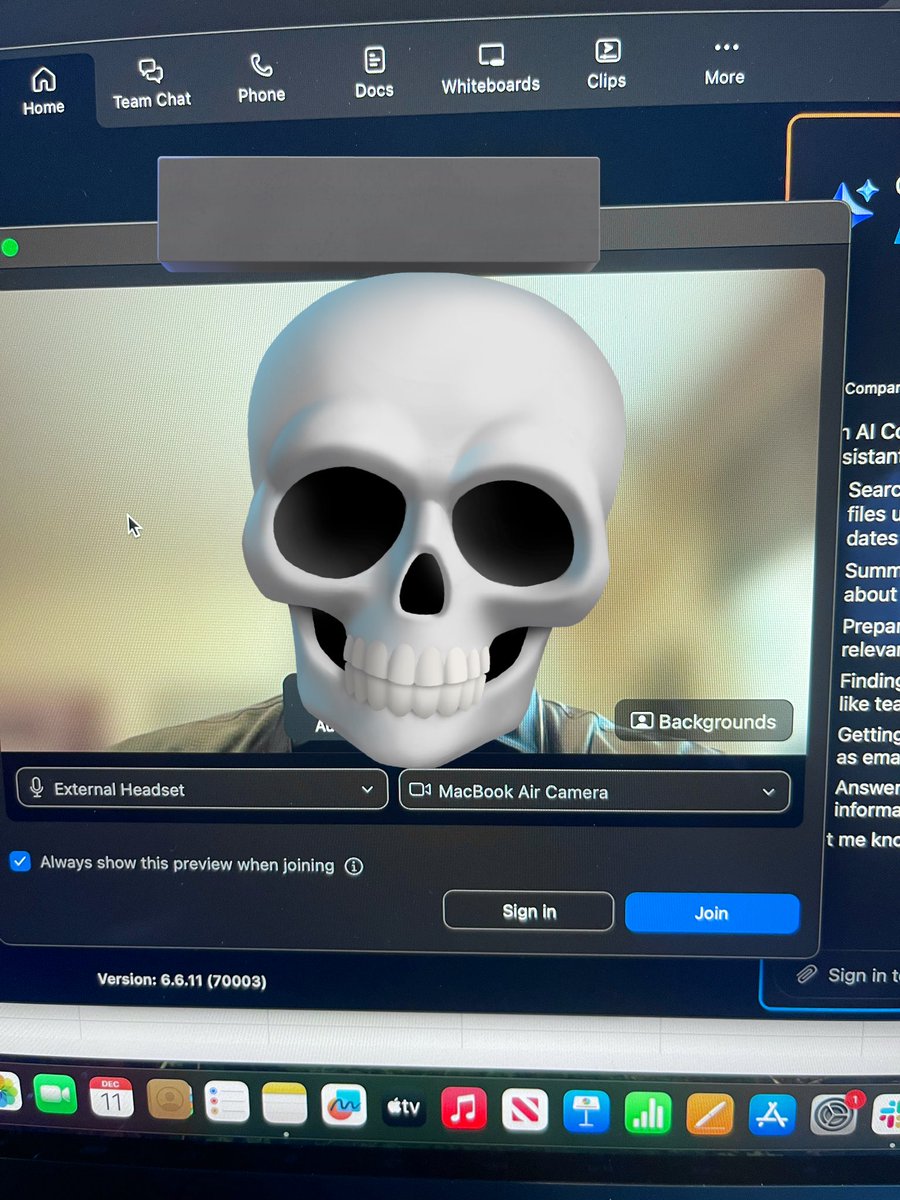Go to Whiteboards tab
900x1200 pixels.
(x=490, y=68)
